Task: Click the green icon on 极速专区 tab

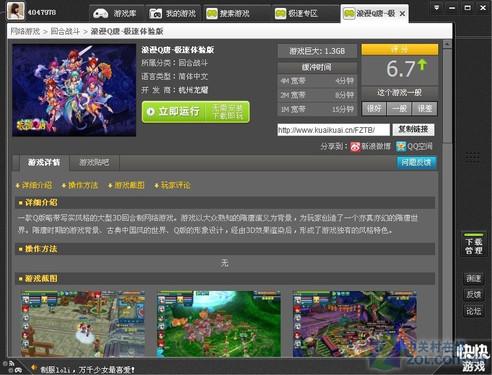Action: point(280,13)
